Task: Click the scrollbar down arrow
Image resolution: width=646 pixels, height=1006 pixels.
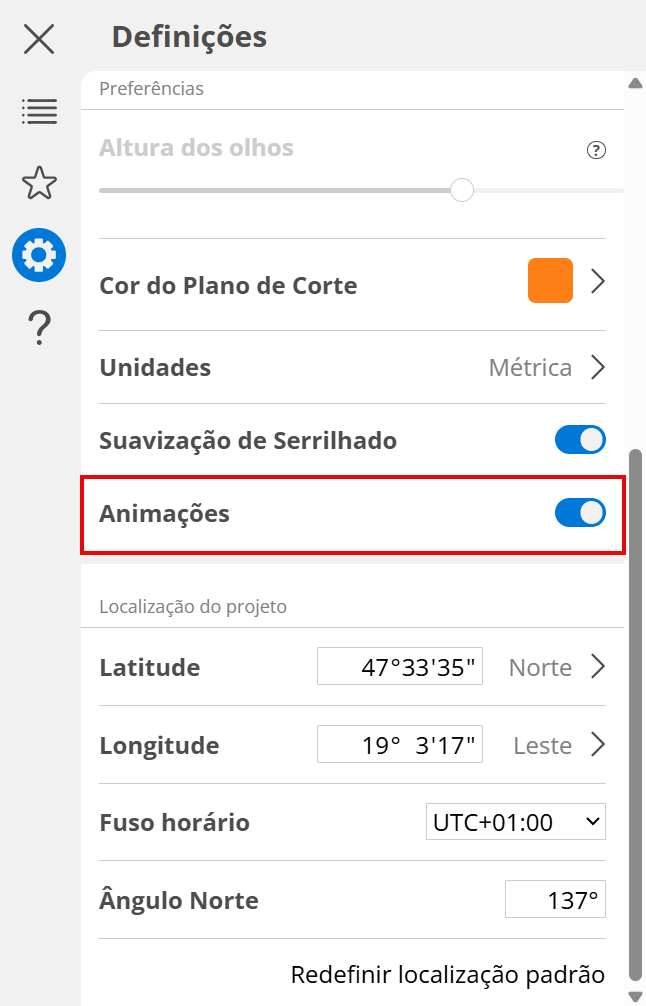Action: (634, 995)
